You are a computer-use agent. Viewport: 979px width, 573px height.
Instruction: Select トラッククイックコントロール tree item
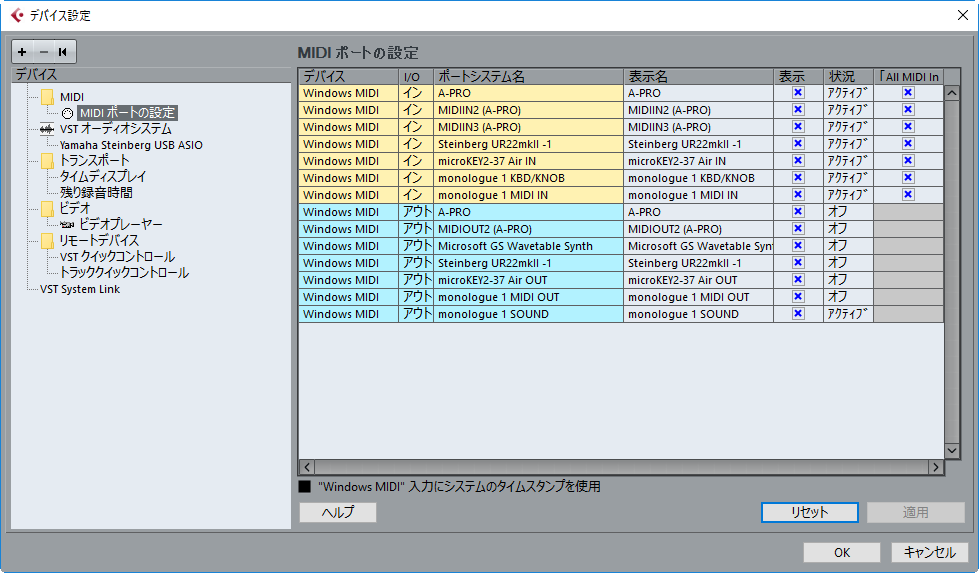(x=124, y=273)
